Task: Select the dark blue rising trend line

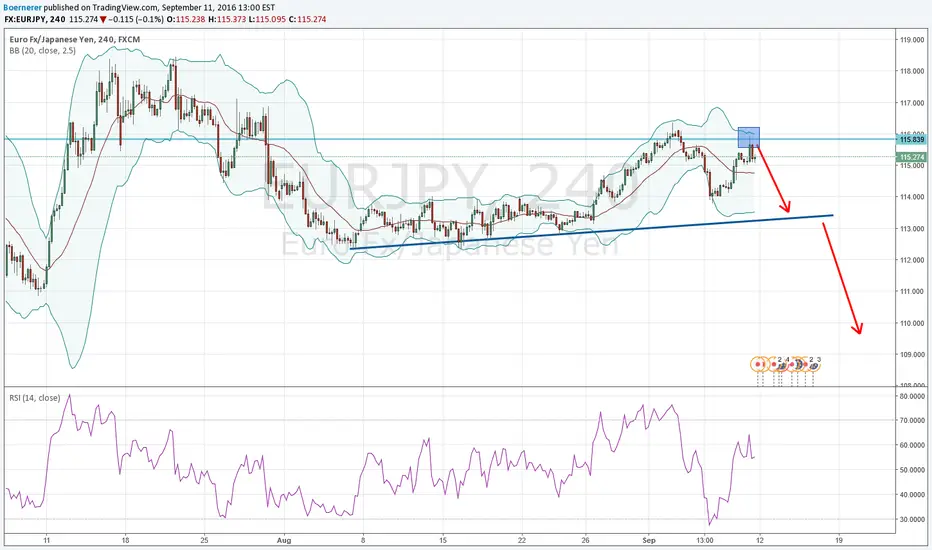Action: pyautogui.click(x=591, y=232)
